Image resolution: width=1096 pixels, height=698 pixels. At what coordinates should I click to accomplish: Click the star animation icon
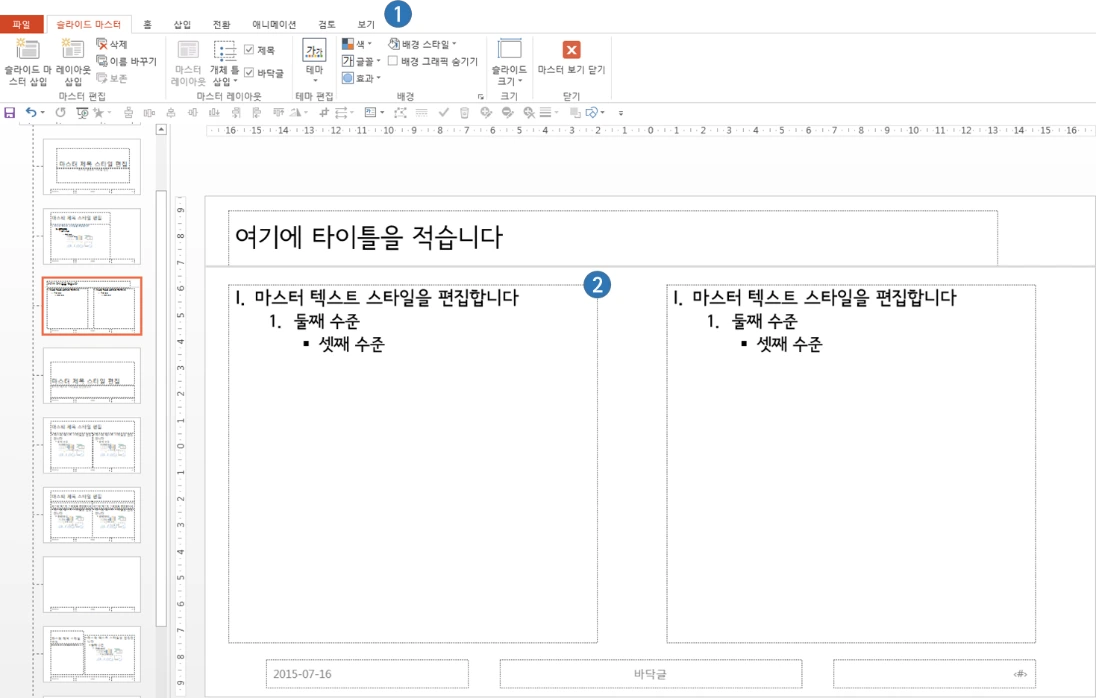click(x=99, y=112)
